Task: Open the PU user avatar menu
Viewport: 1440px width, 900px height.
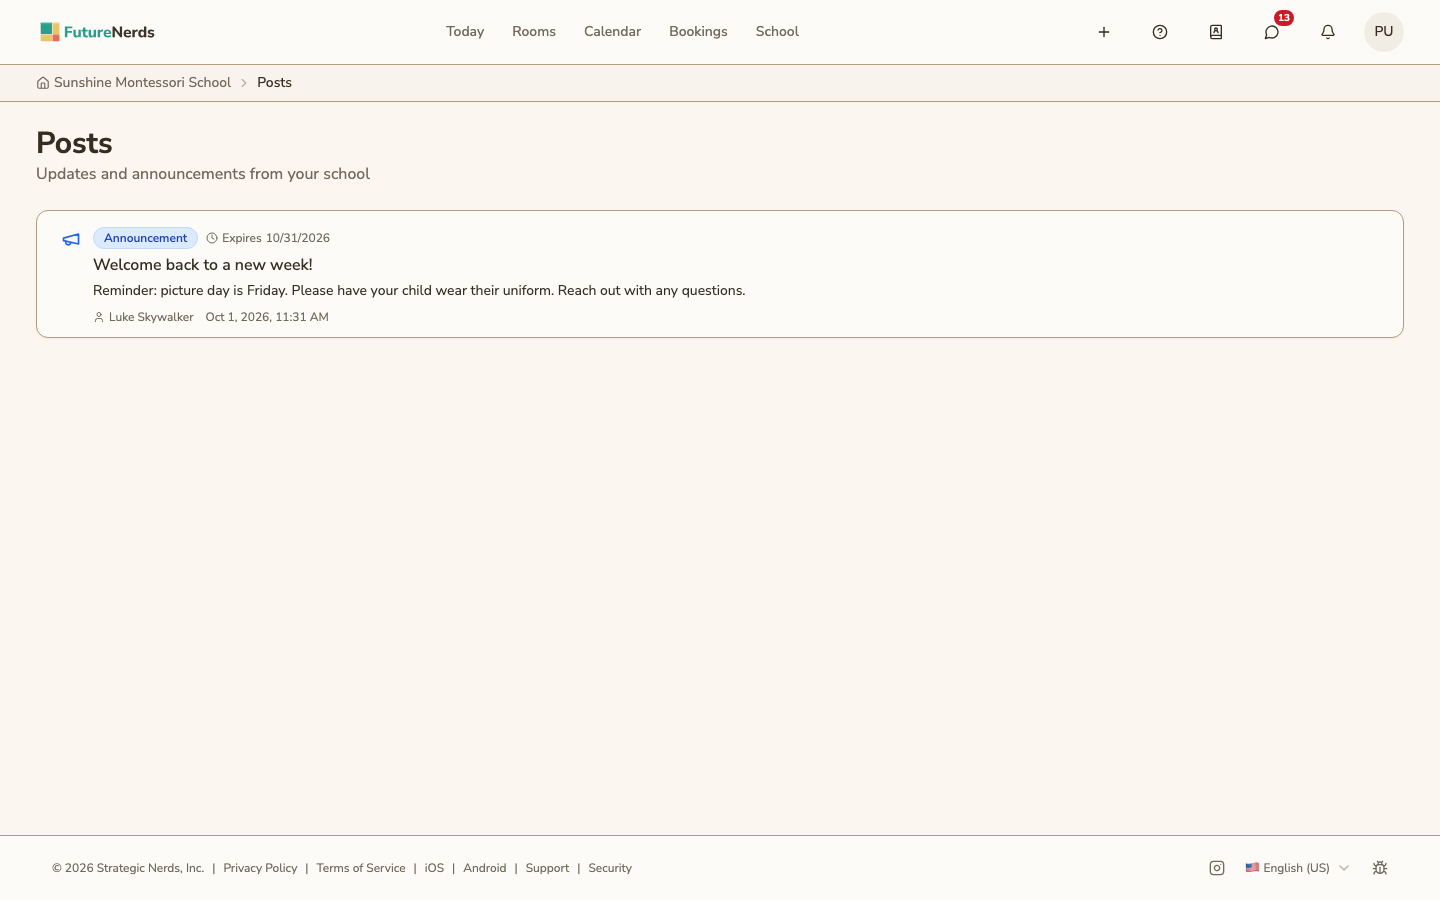Action: 1384,32
